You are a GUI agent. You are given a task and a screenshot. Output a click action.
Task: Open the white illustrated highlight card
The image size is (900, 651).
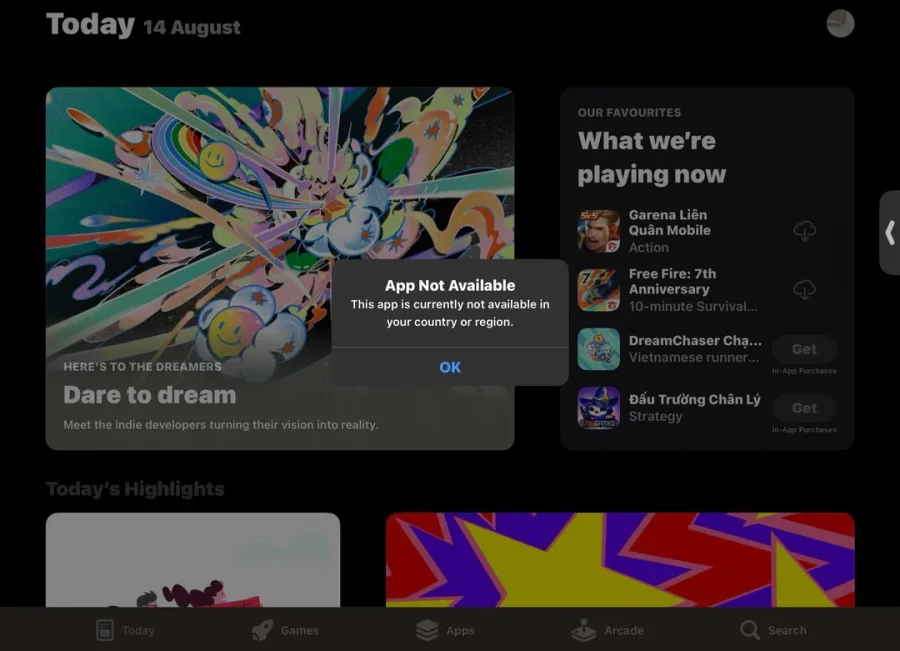[x=193, y=560]
